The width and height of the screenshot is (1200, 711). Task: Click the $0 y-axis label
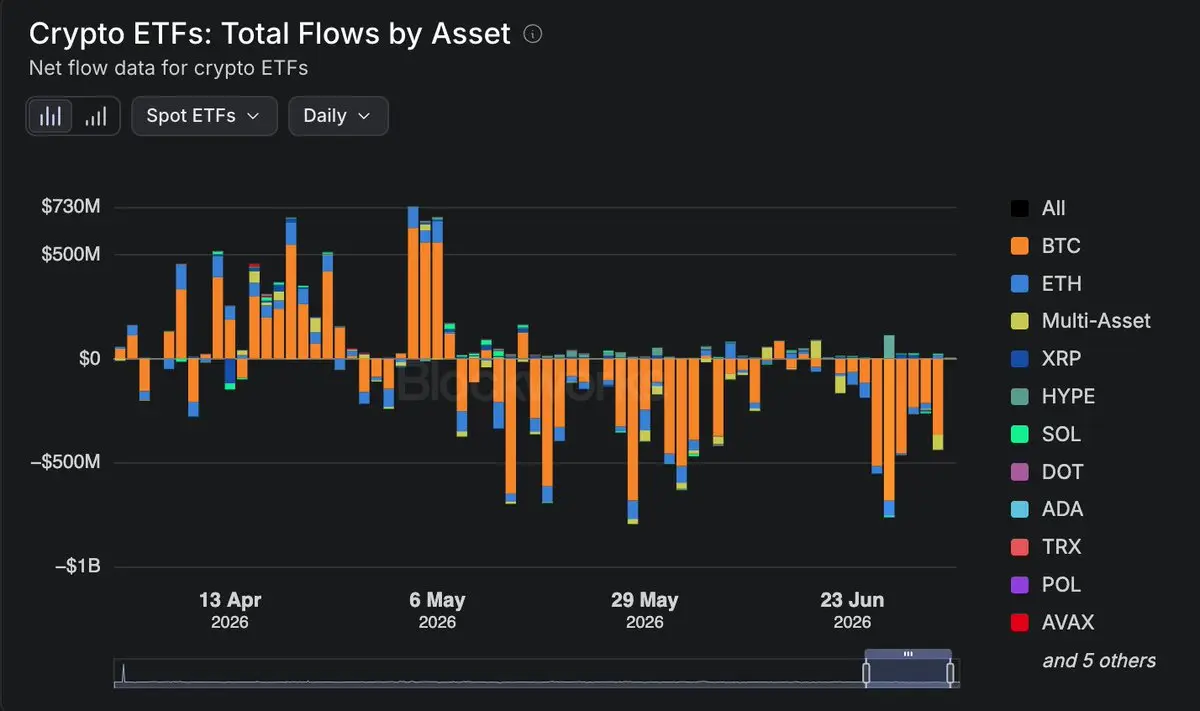89,358
